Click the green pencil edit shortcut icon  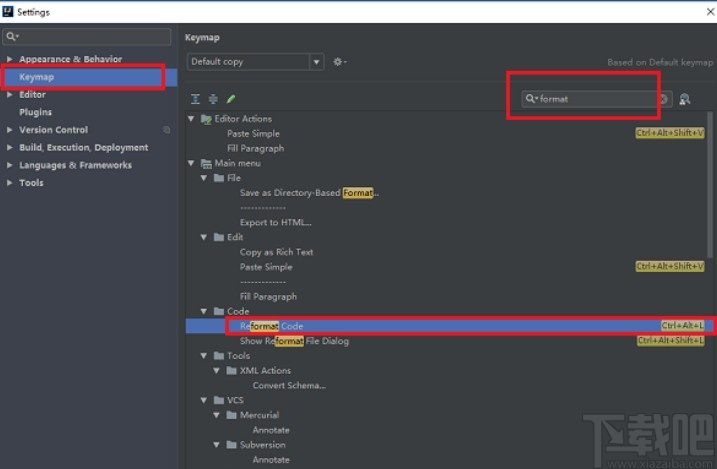coord(231,99)
